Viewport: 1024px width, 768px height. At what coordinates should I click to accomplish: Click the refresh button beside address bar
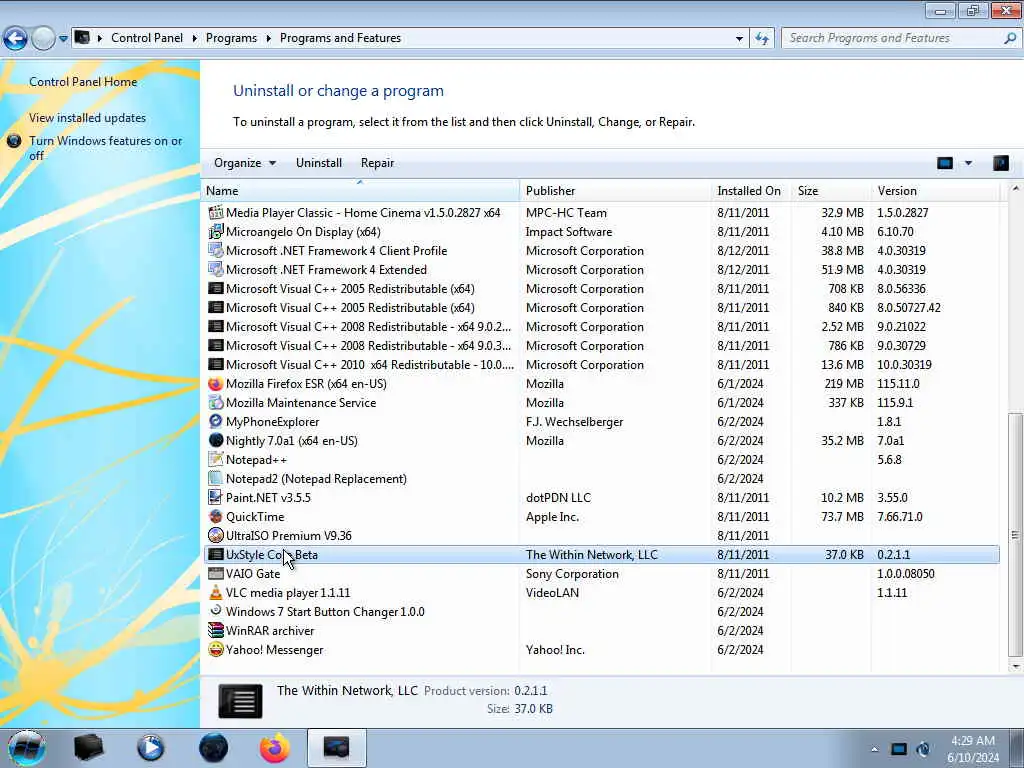[x=762, y=39]
